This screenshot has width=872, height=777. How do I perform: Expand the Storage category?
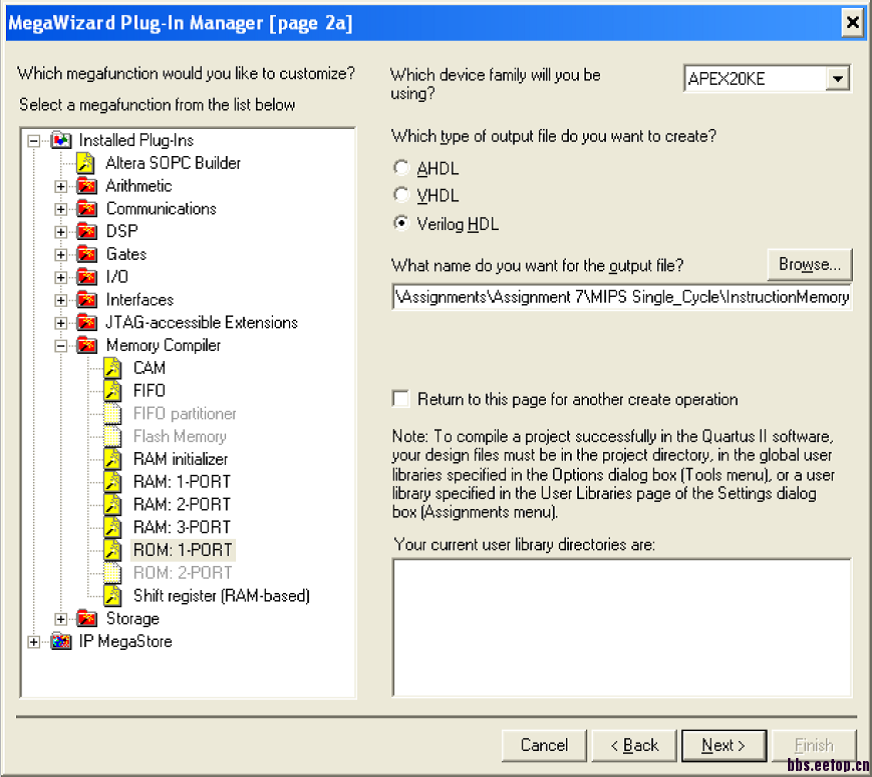click(61, 619)
